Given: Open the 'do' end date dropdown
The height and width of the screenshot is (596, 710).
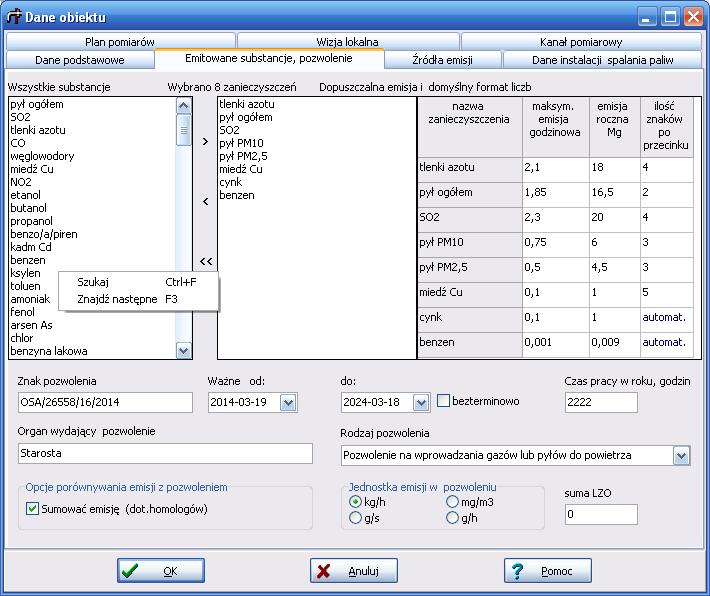Looking at the screenshot, I should click(421, 402).
